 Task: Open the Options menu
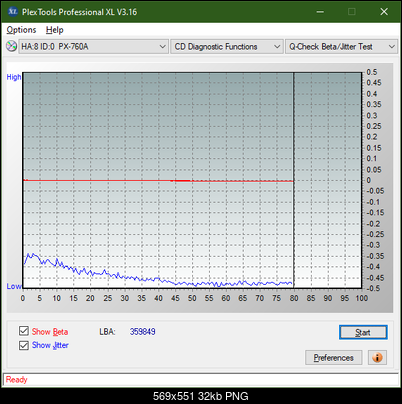(x=21, y=30)
